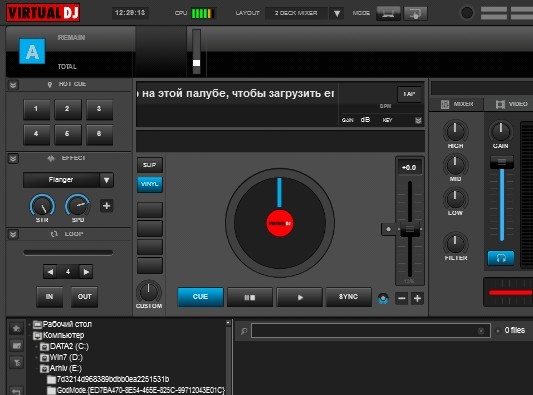Viewport: 533px width, 395px height.
Task: Click the pause/stutter button
Action: 250,297
